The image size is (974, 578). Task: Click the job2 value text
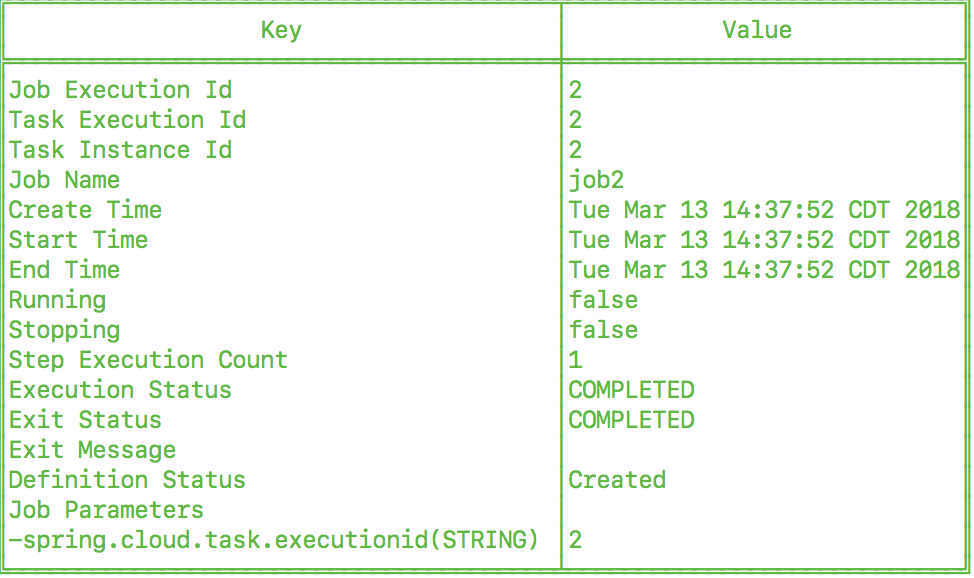[596, 180]
